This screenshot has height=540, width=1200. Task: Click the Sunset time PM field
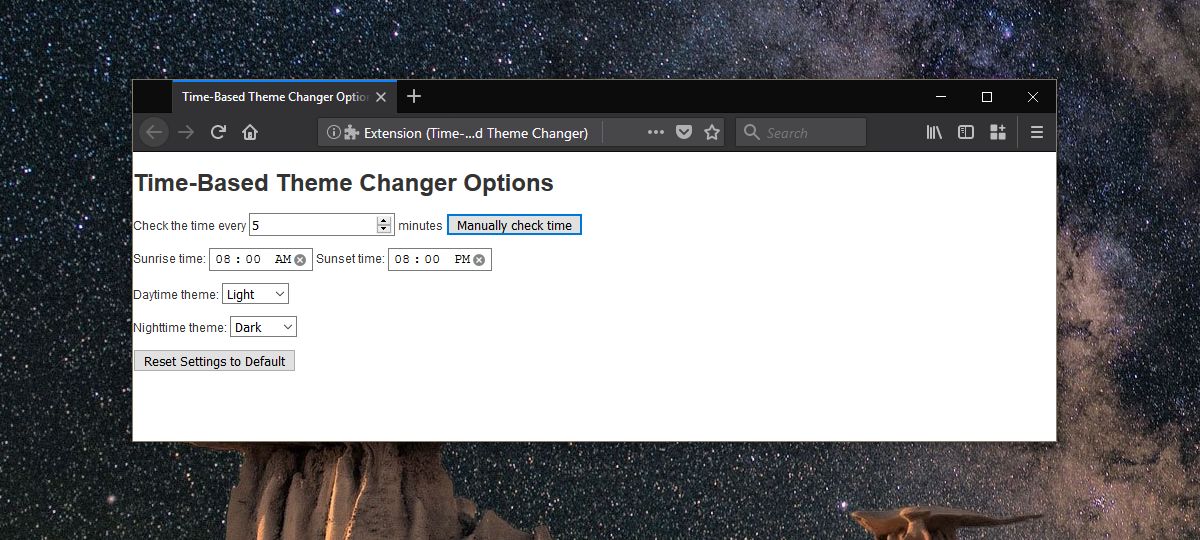pos(462,260)
